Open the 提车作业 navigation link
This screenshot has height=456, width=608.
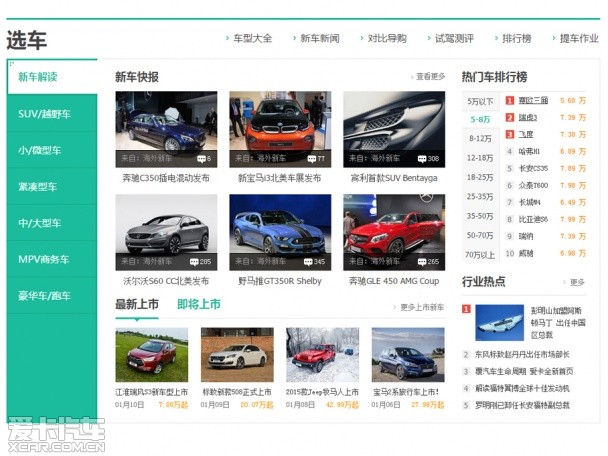point(579,38)
